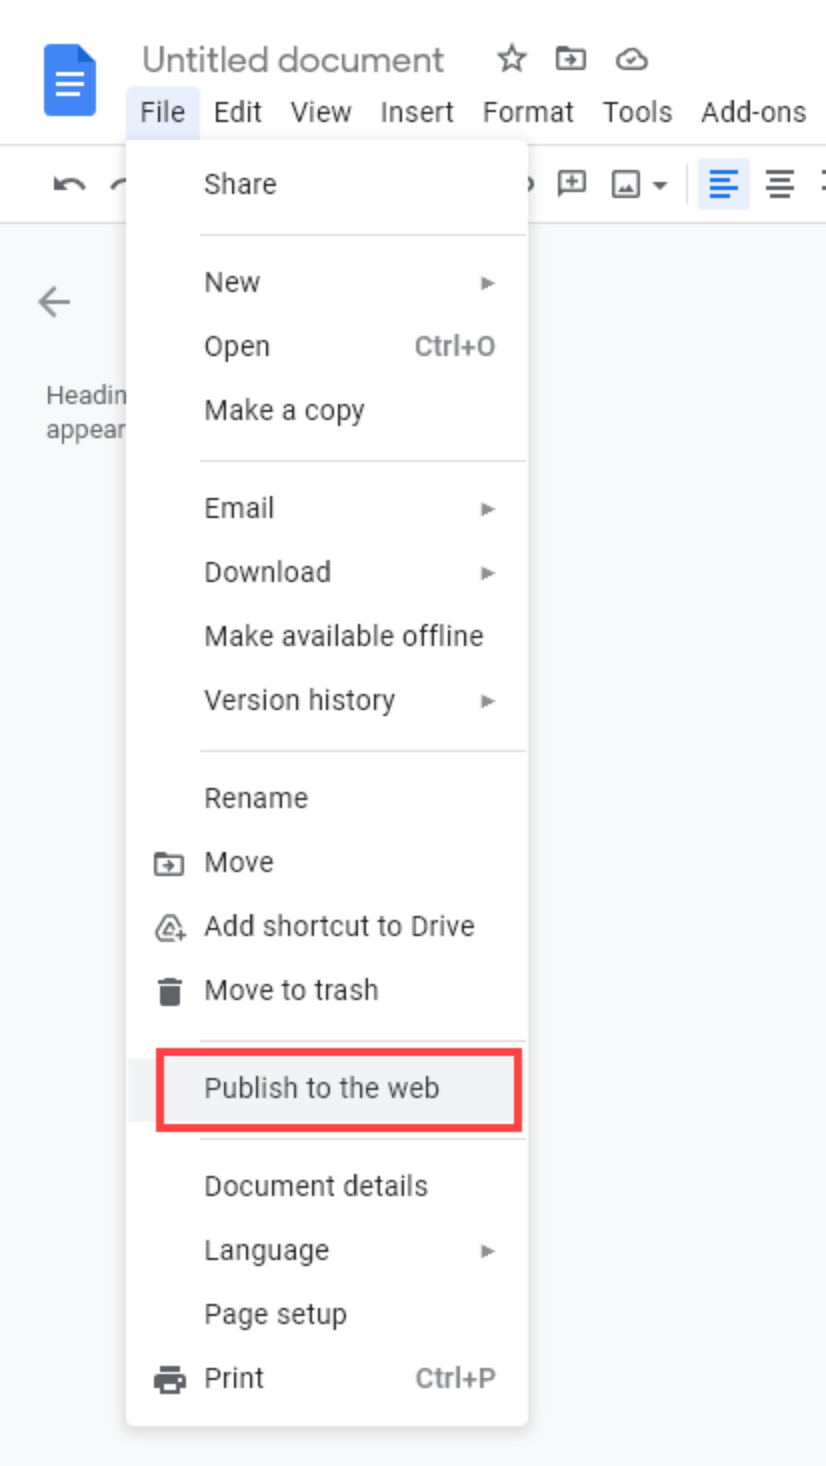This screenshot has height=1466, width=826.
Task: Open Page setup settings
Action: [x=275, y=1313]
